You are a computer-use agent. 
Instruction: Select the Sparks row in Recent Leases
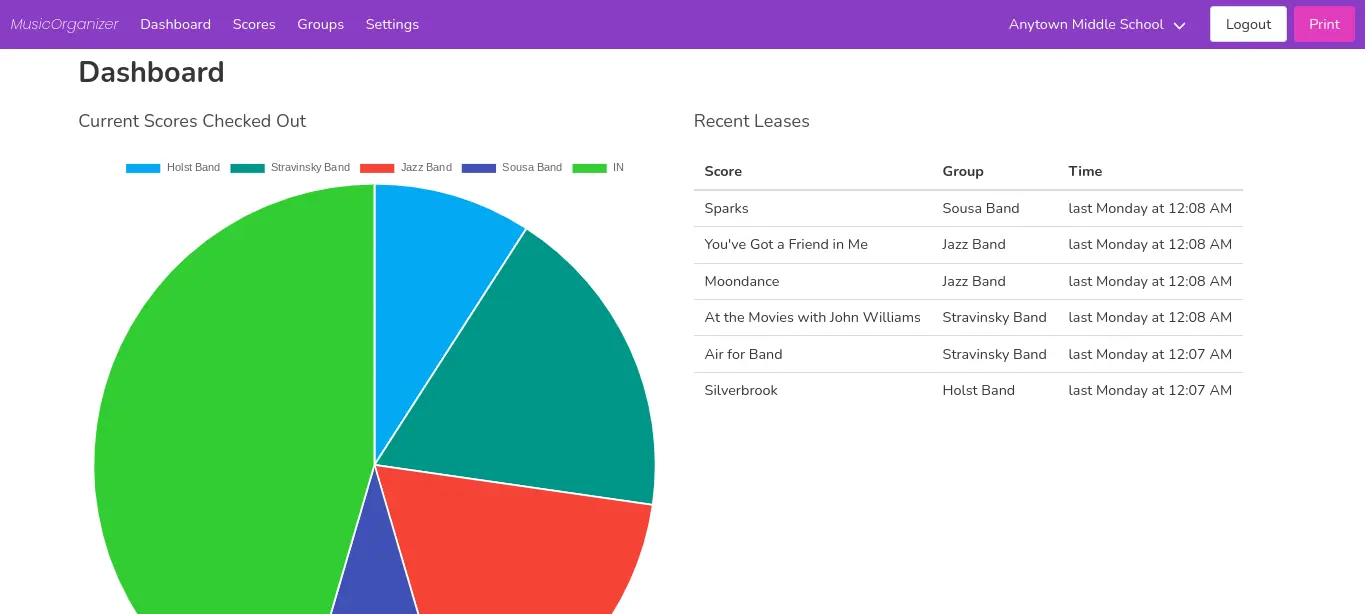point(726,208)
